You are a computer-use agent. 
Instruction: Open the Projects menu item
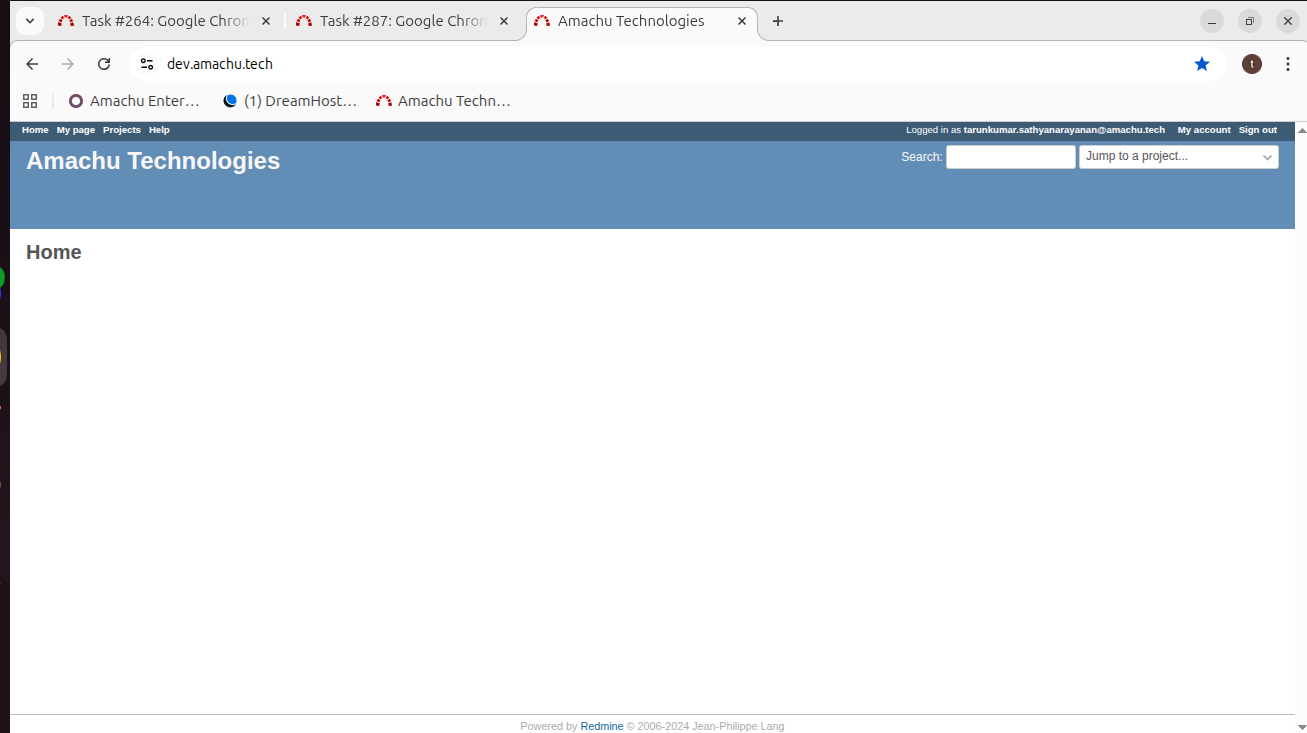pyautogui.click(x=121, y=130)
